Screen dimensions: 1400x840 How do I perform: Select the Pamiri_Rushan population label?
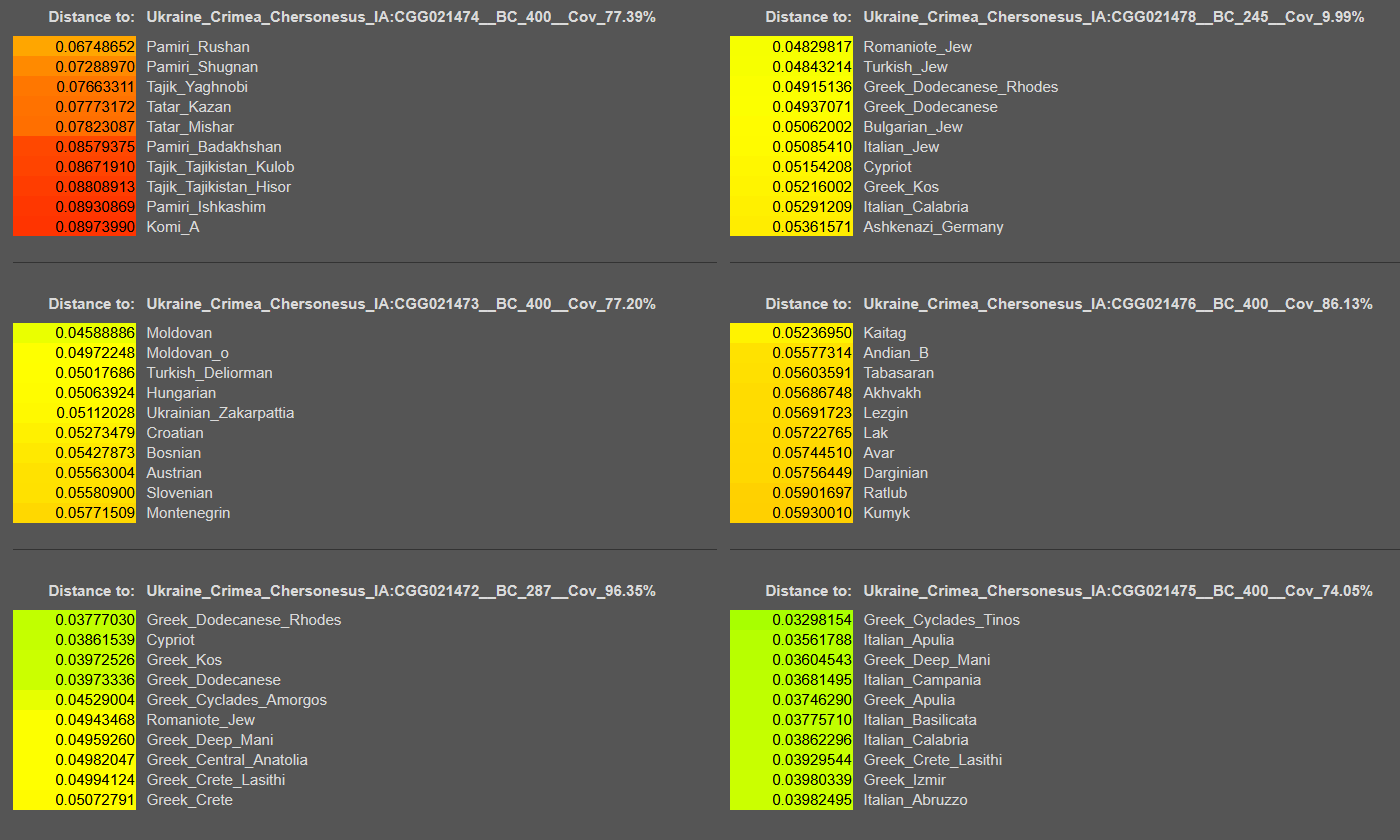pos(198,47)
